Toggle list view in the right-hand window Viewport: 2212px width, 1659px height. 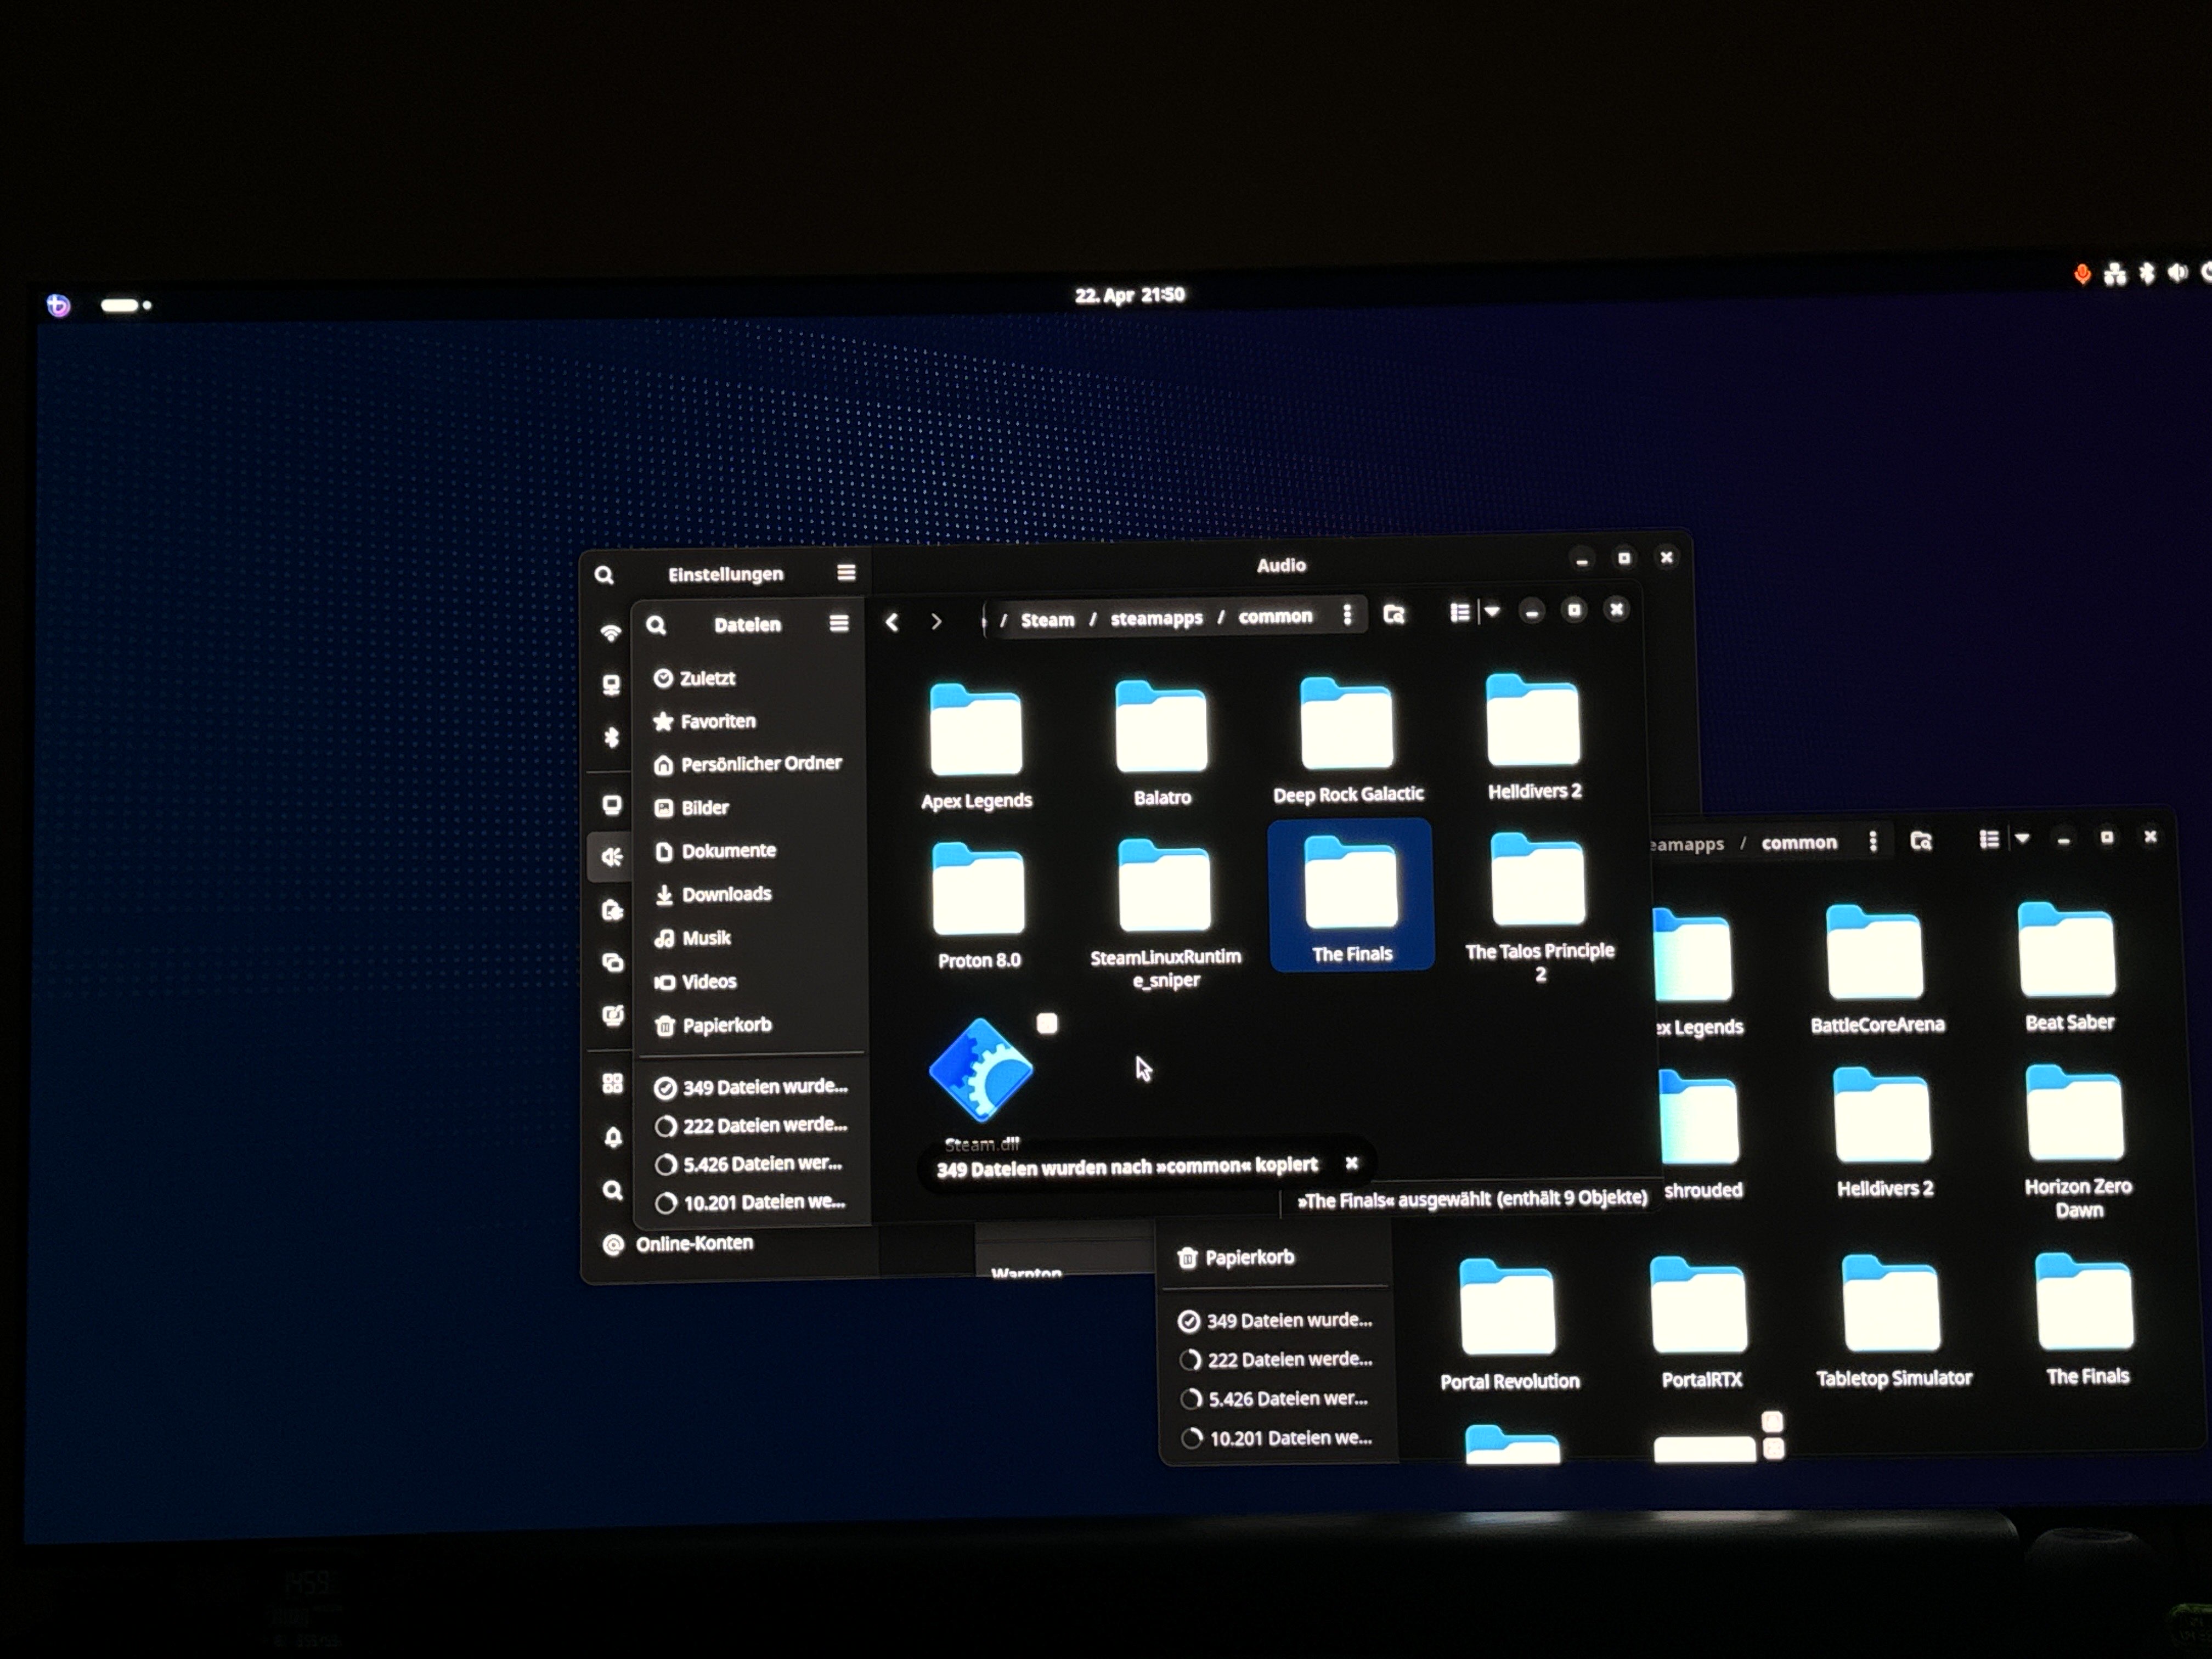pos(1989,840)
